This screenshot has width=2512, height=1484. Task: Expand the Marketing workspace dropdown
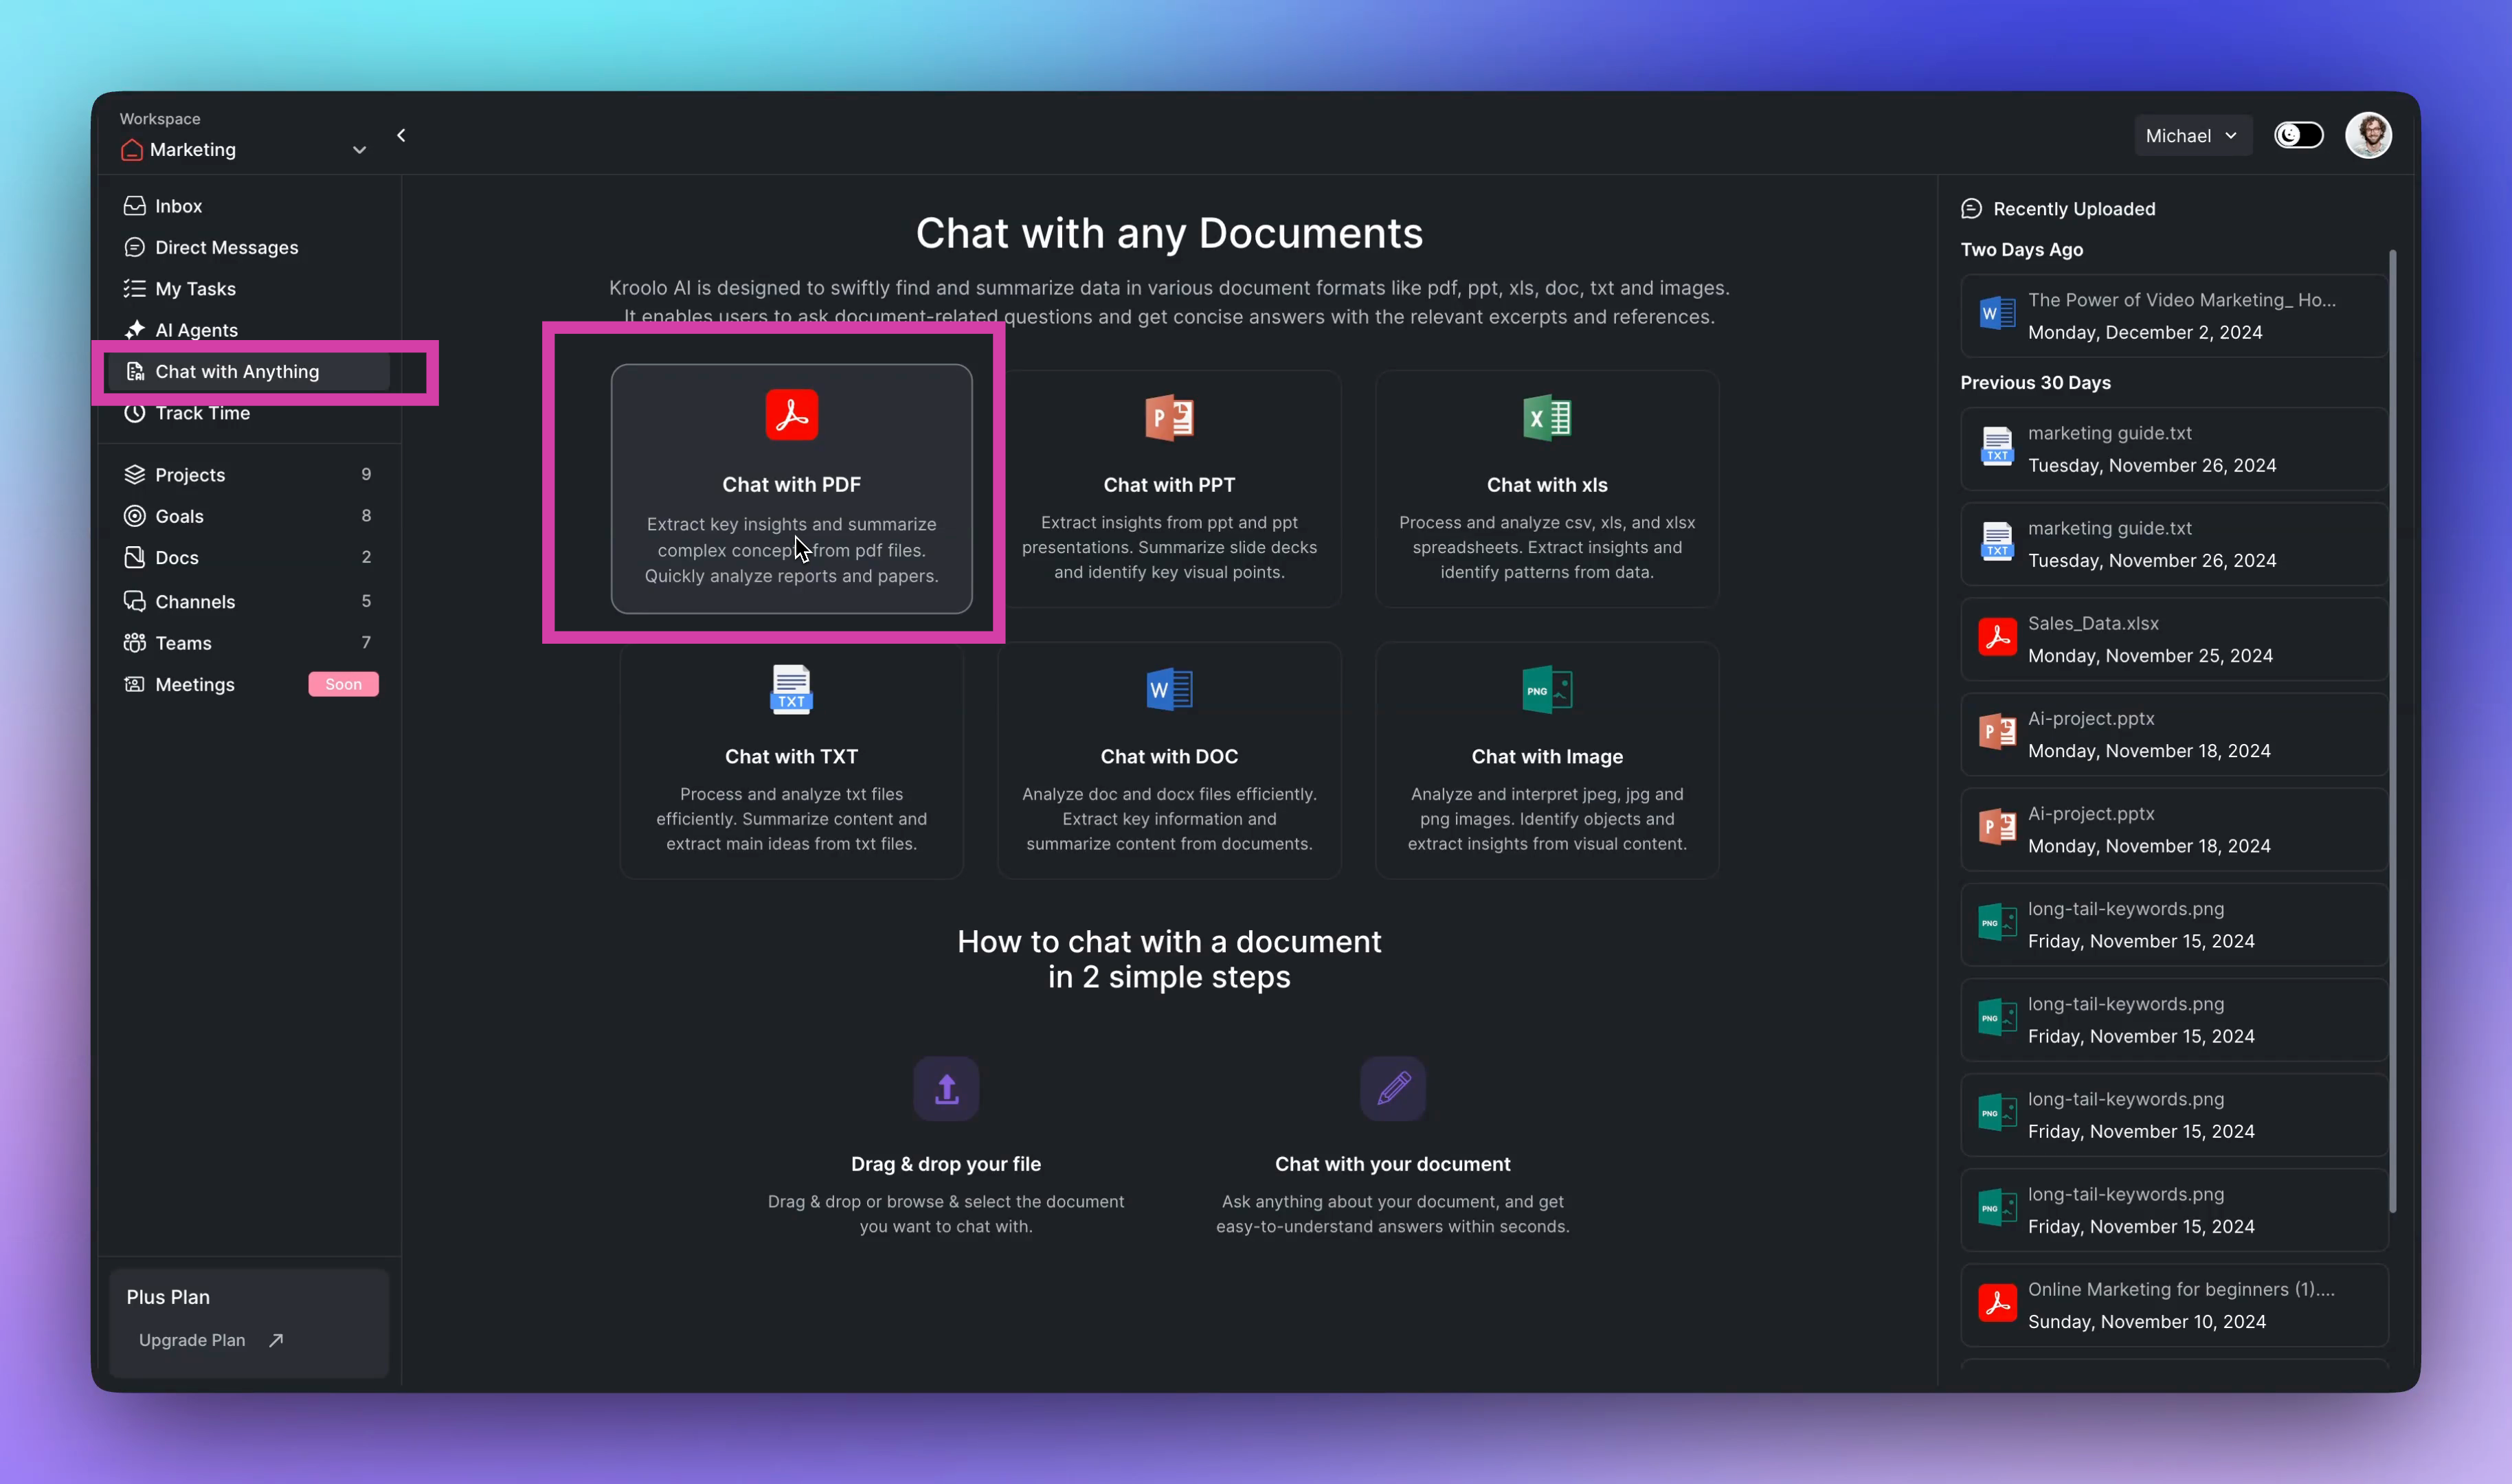pyautogui.click(x=359, y=150)
